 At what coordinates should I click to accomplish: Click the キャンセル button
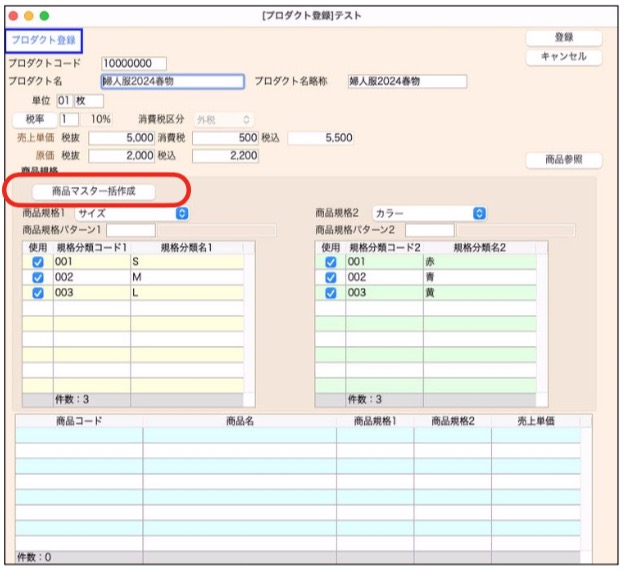tap(564, 57)
